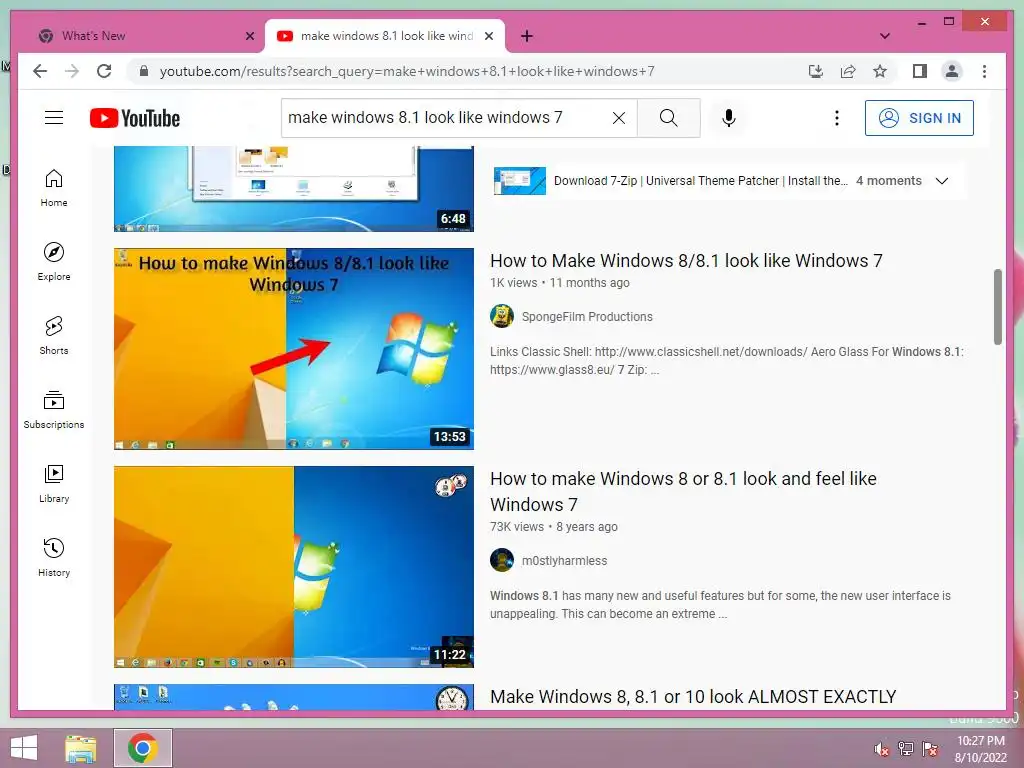Open Library in the sidebar
The width and height of the screenshot is (1024, 768).
point(54,483)
